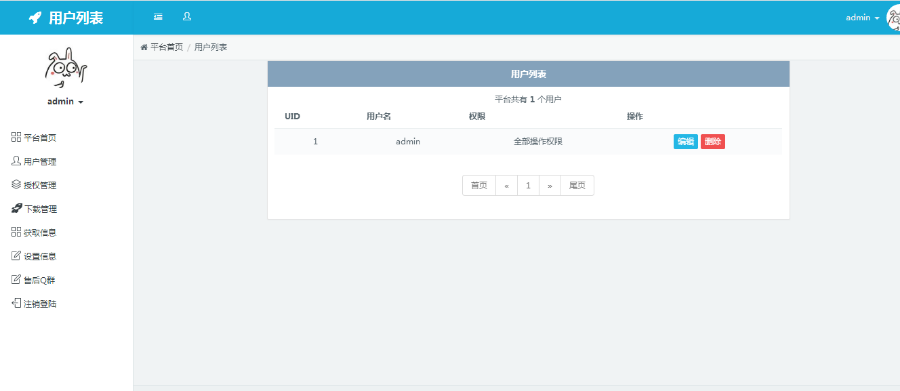Click the 平台共有 1 个用户 summary text
The height and width of the screenshot is (391, 900).
(x=528, y=99)
